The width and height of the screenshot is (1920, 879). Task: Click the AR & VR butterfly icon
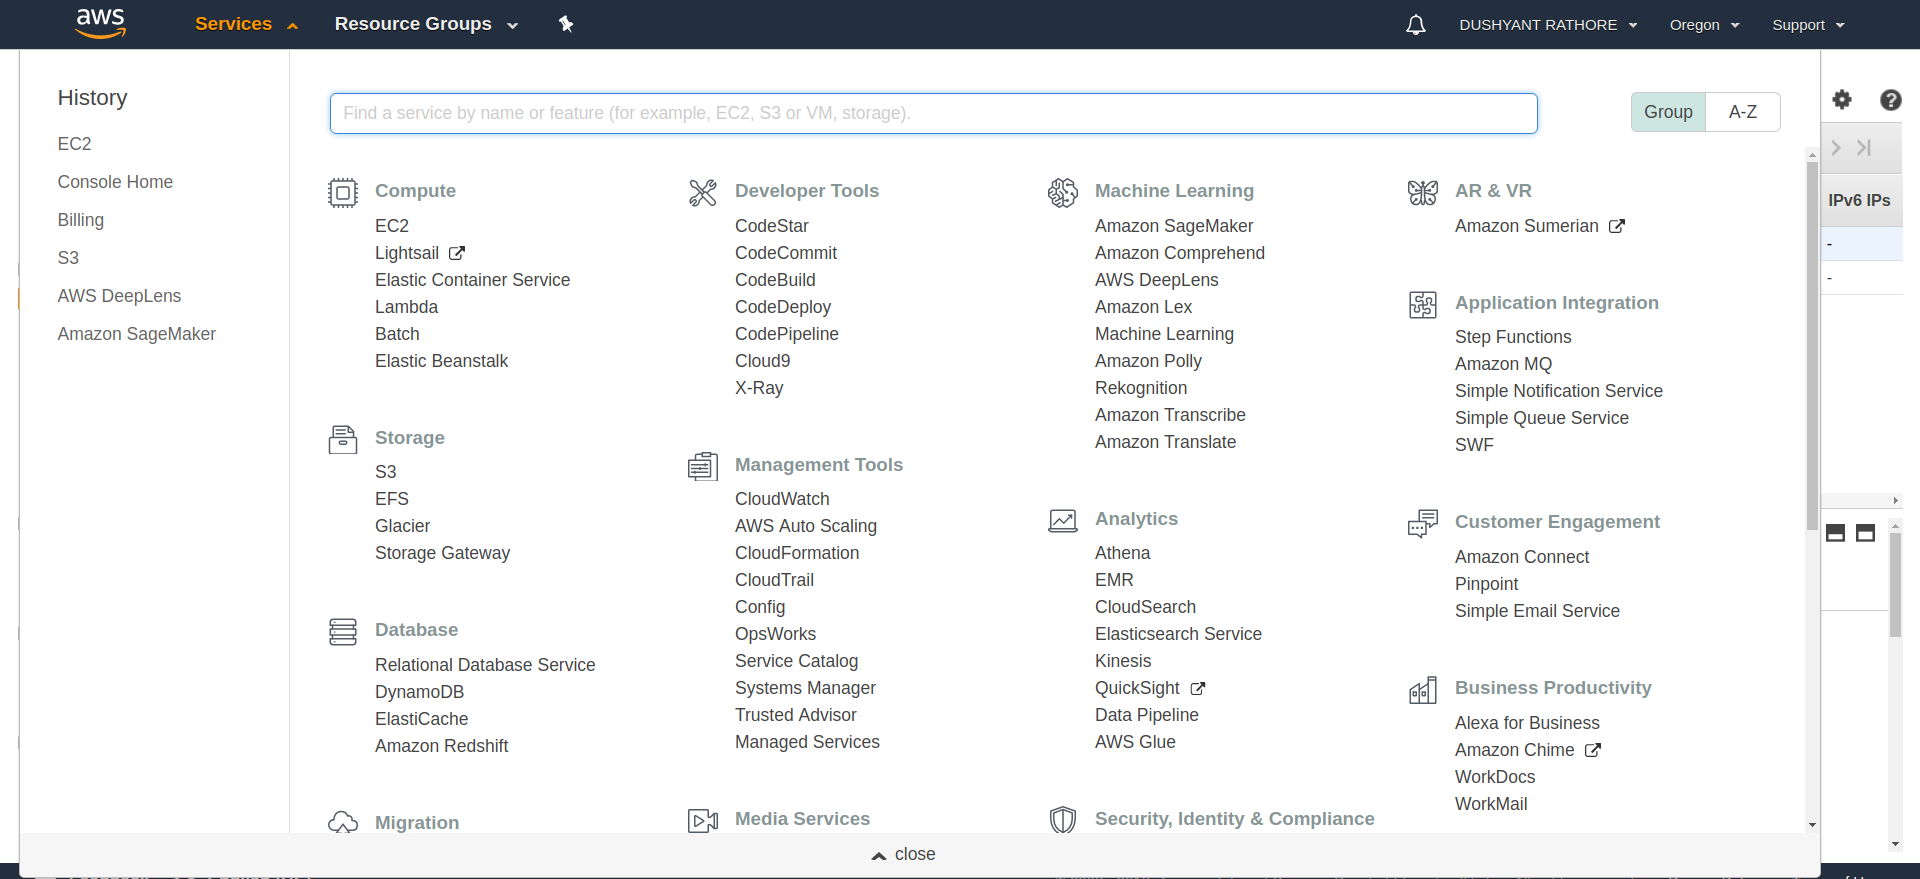coord(1423,192)
